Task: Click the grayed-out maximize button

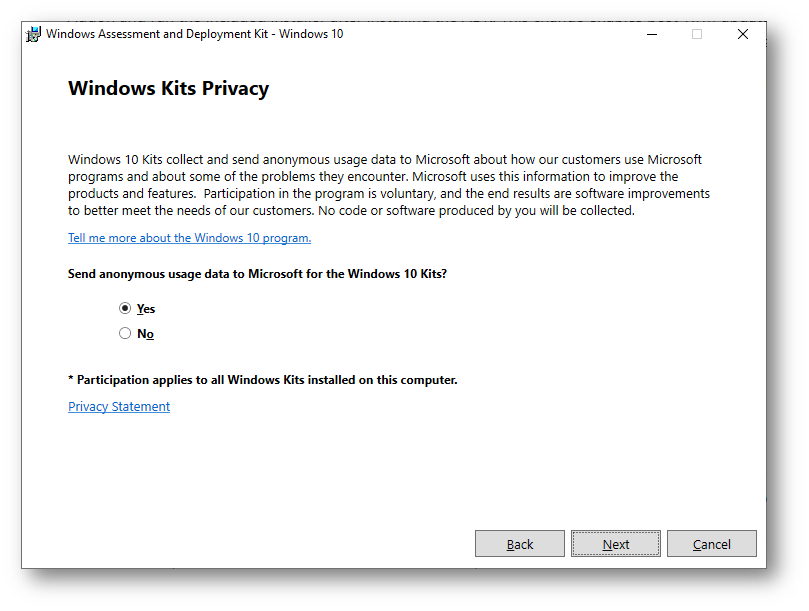Action: click(697, 34)
